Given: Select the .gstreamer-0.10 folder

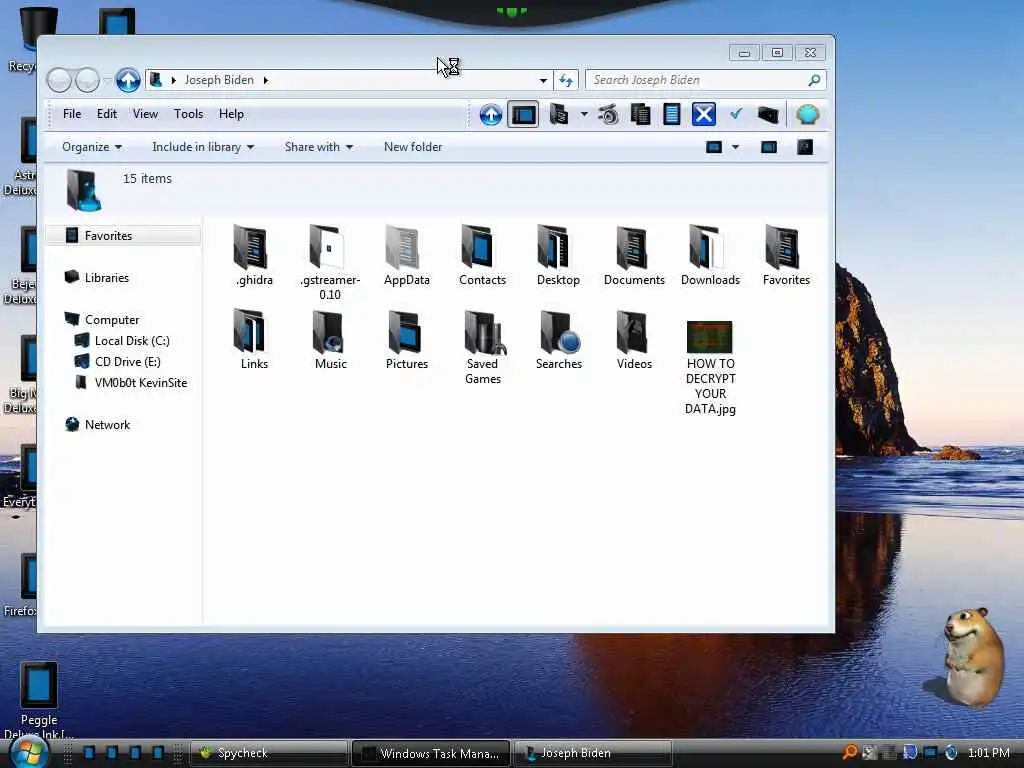Looking at the screenshot, I should pyautogui.click(x=330, y=263).
